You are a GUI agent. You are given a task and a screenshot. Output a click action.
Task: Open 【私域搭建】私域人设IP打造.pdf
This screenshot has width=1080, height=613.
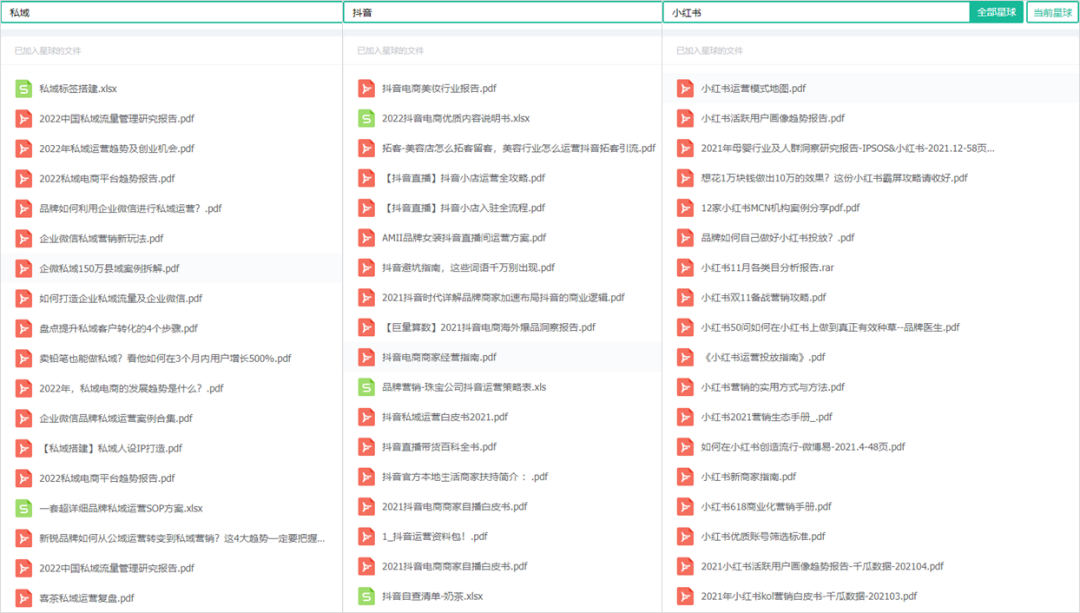[x=111, y=448]
